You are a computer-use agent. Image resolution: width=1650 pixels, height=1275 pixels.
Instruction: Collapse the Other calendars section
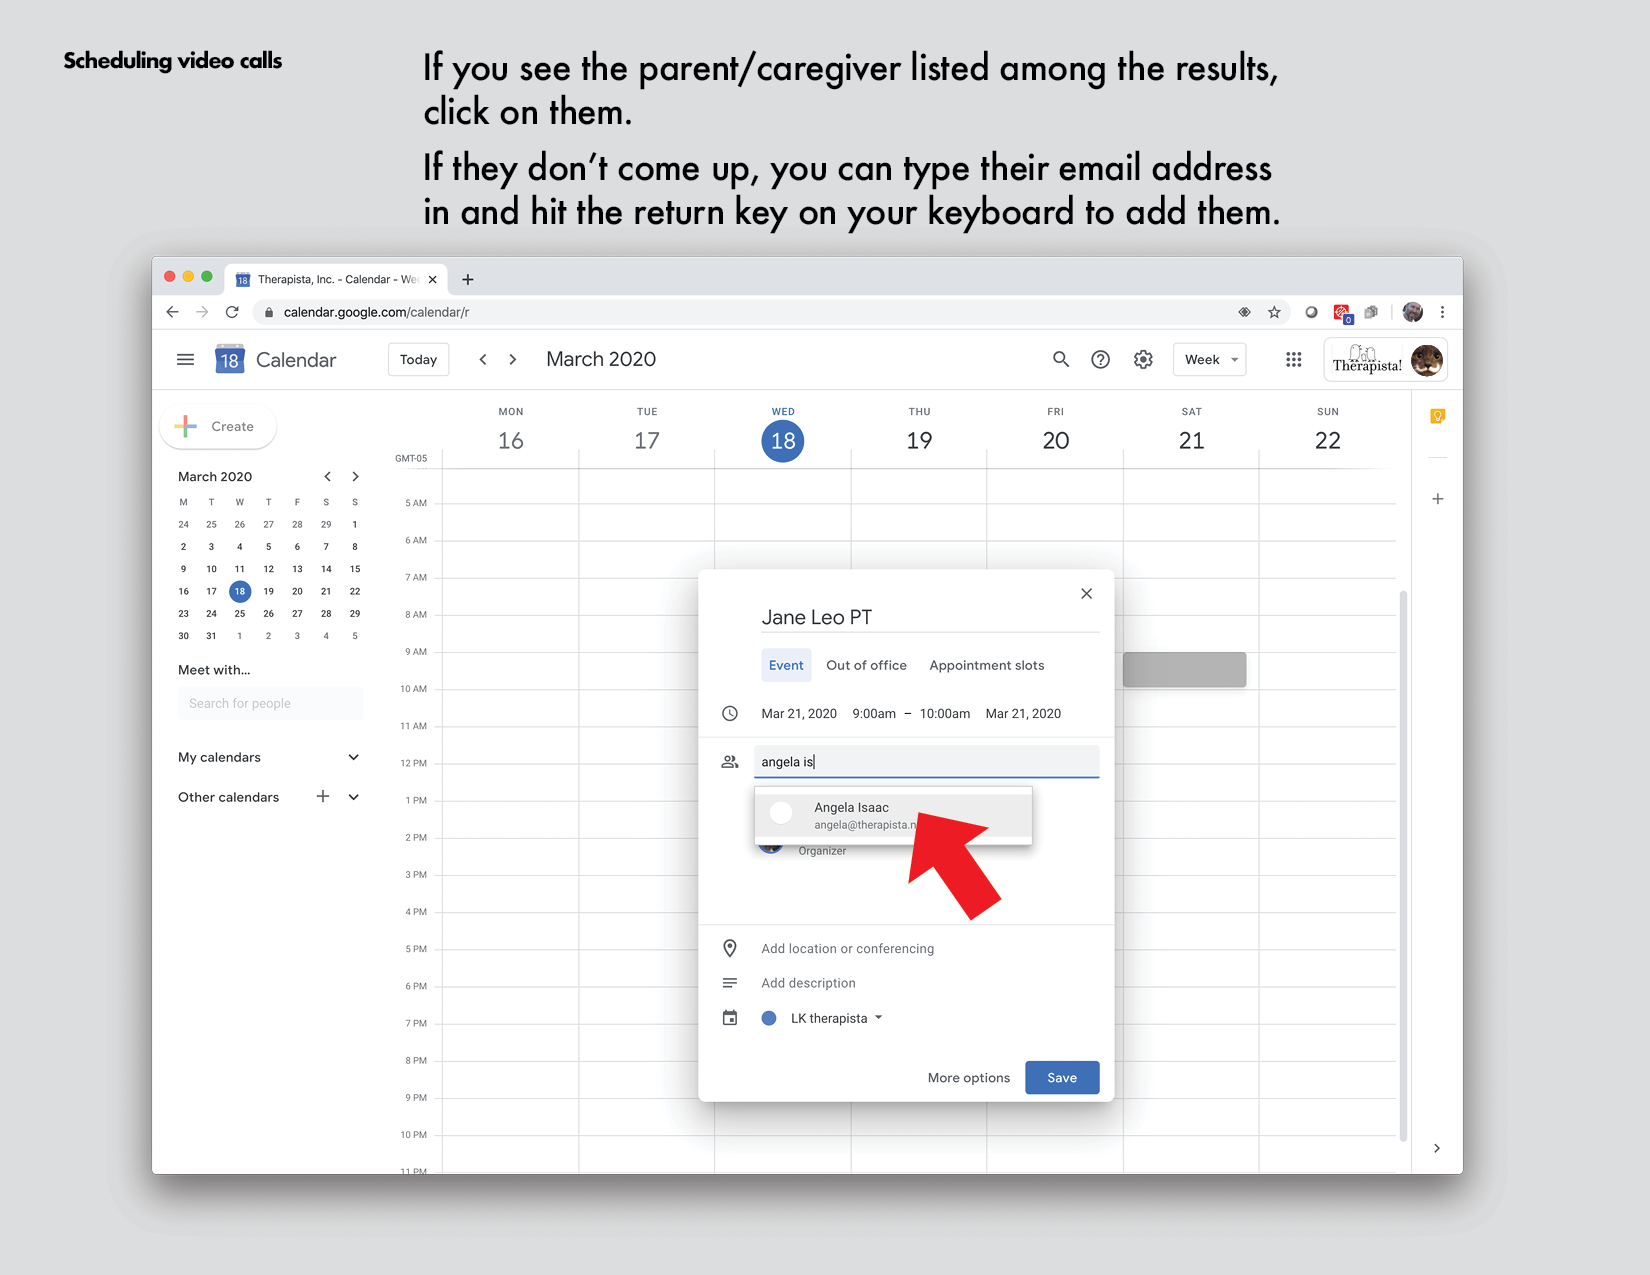click(x=353, y=797)
